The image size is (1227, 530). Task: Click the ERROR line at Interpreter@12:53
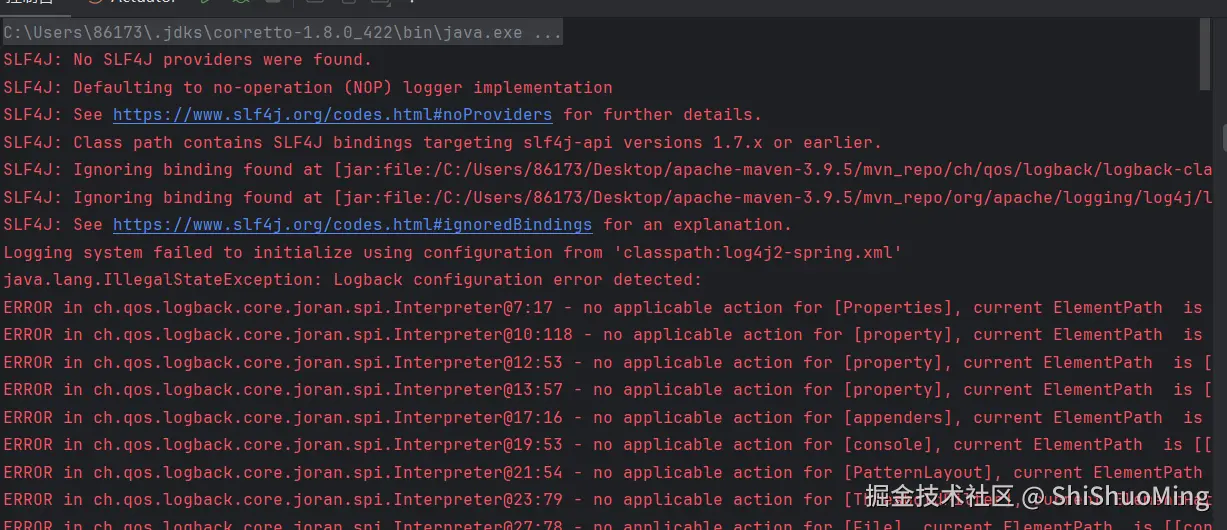pyautogui.click(x=608, y=363)
